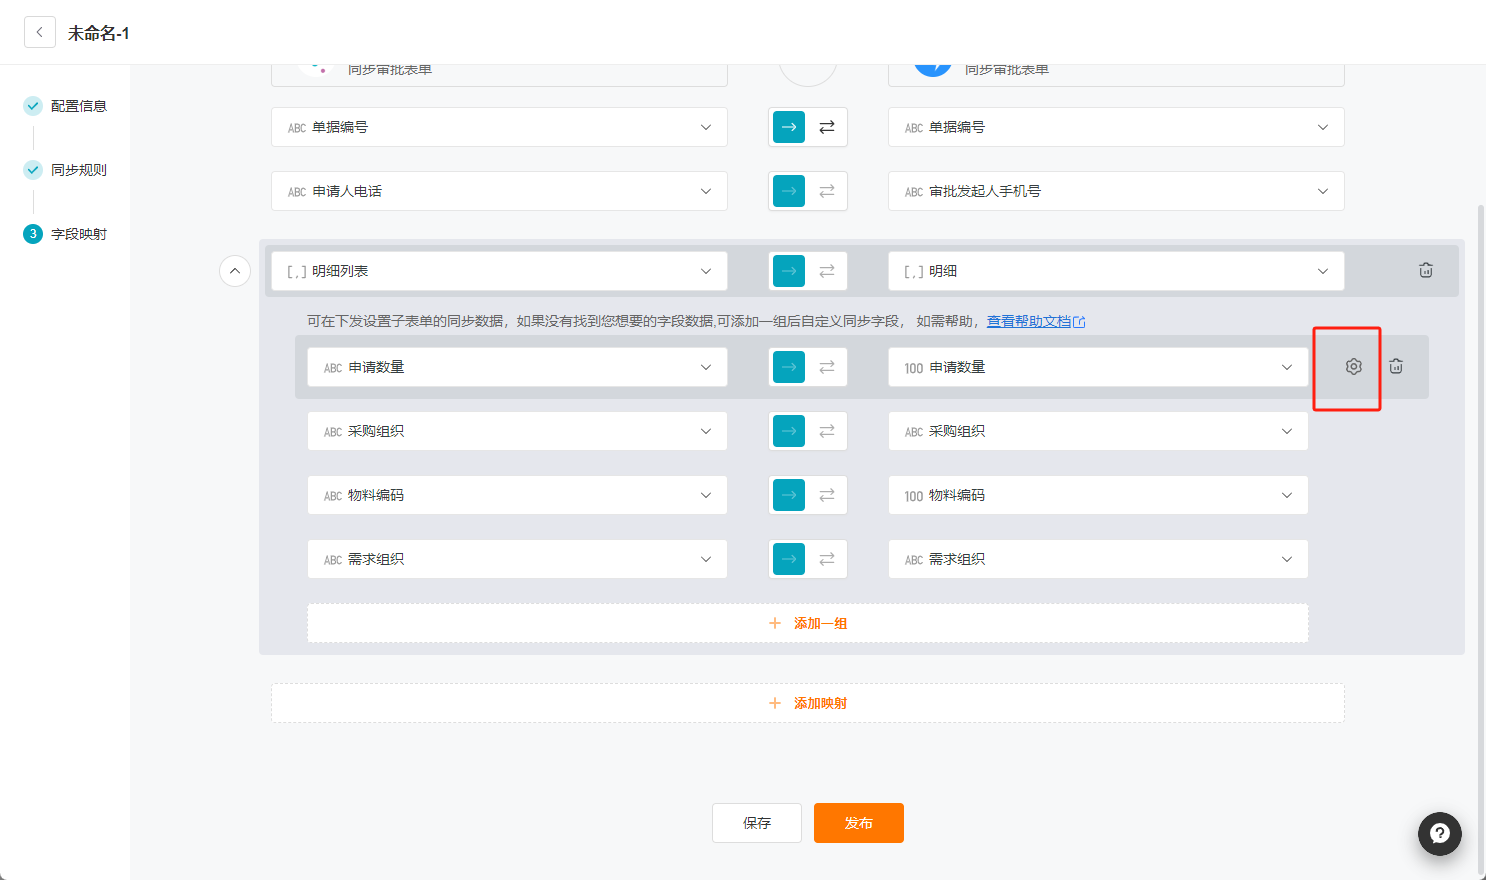Set one-way sync arrow for 申请人电话
The height and width of the screenshot is (880, 1486).
(789, 191)
